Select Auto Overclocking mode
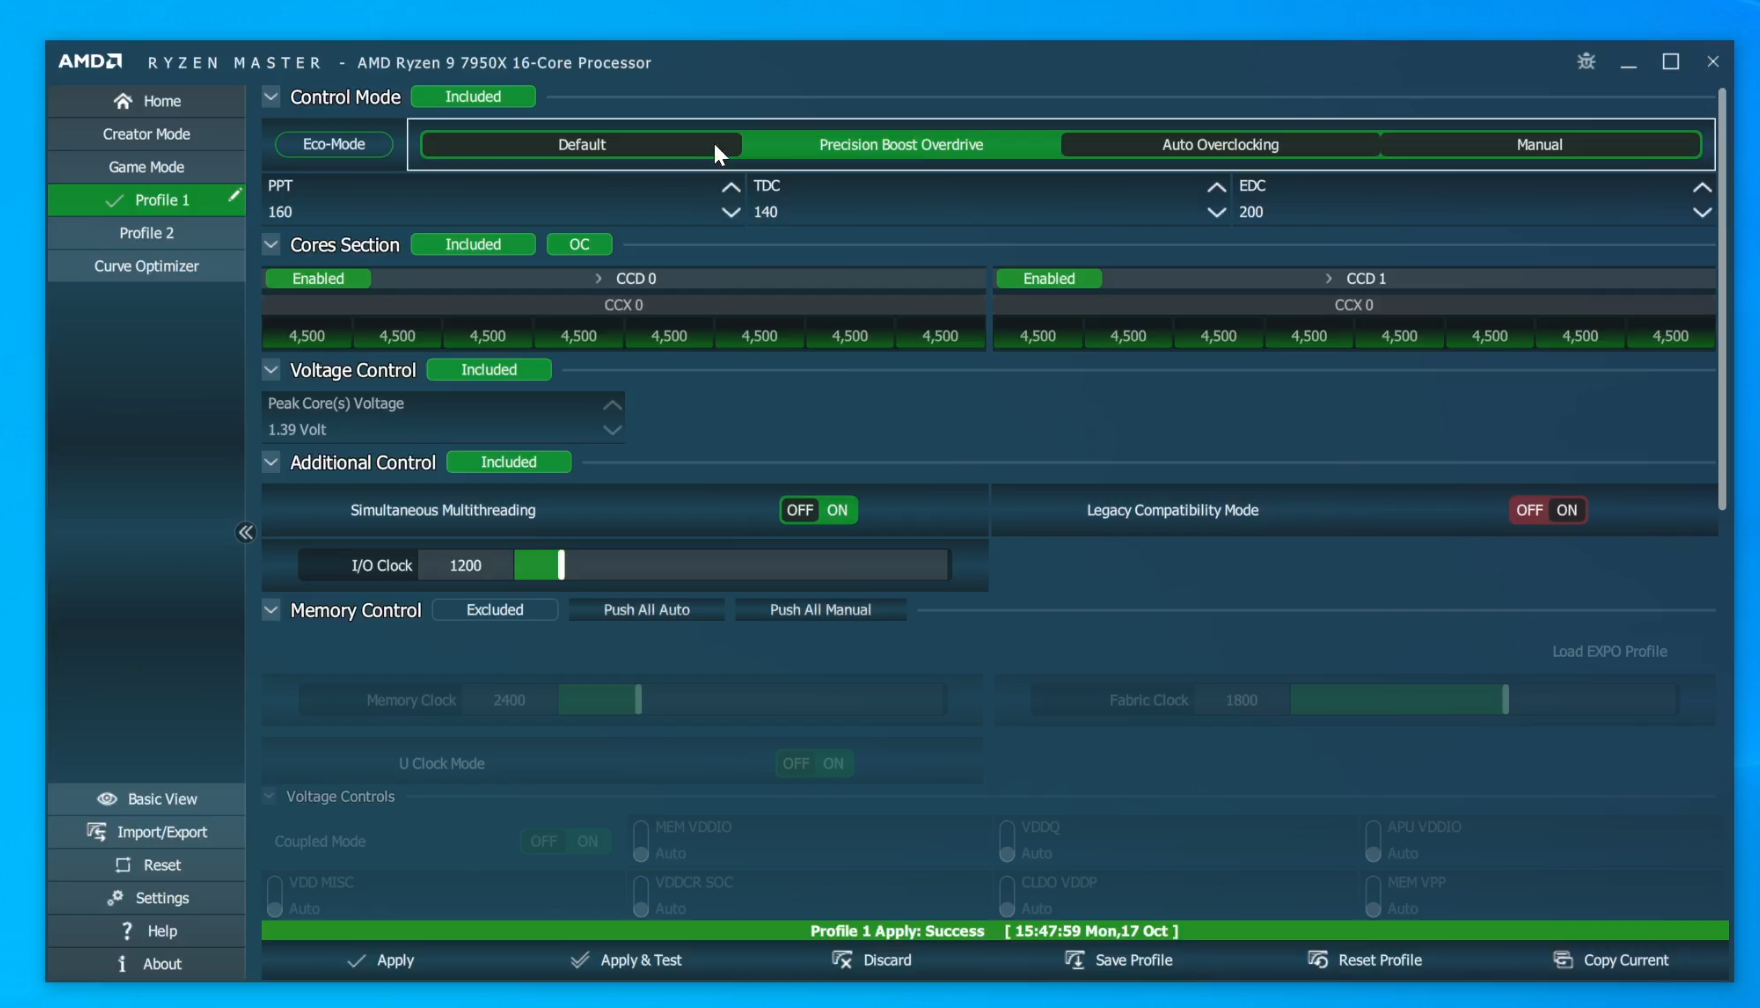Screen dimensions: 1760x1008 click(x=1220, y=145)
